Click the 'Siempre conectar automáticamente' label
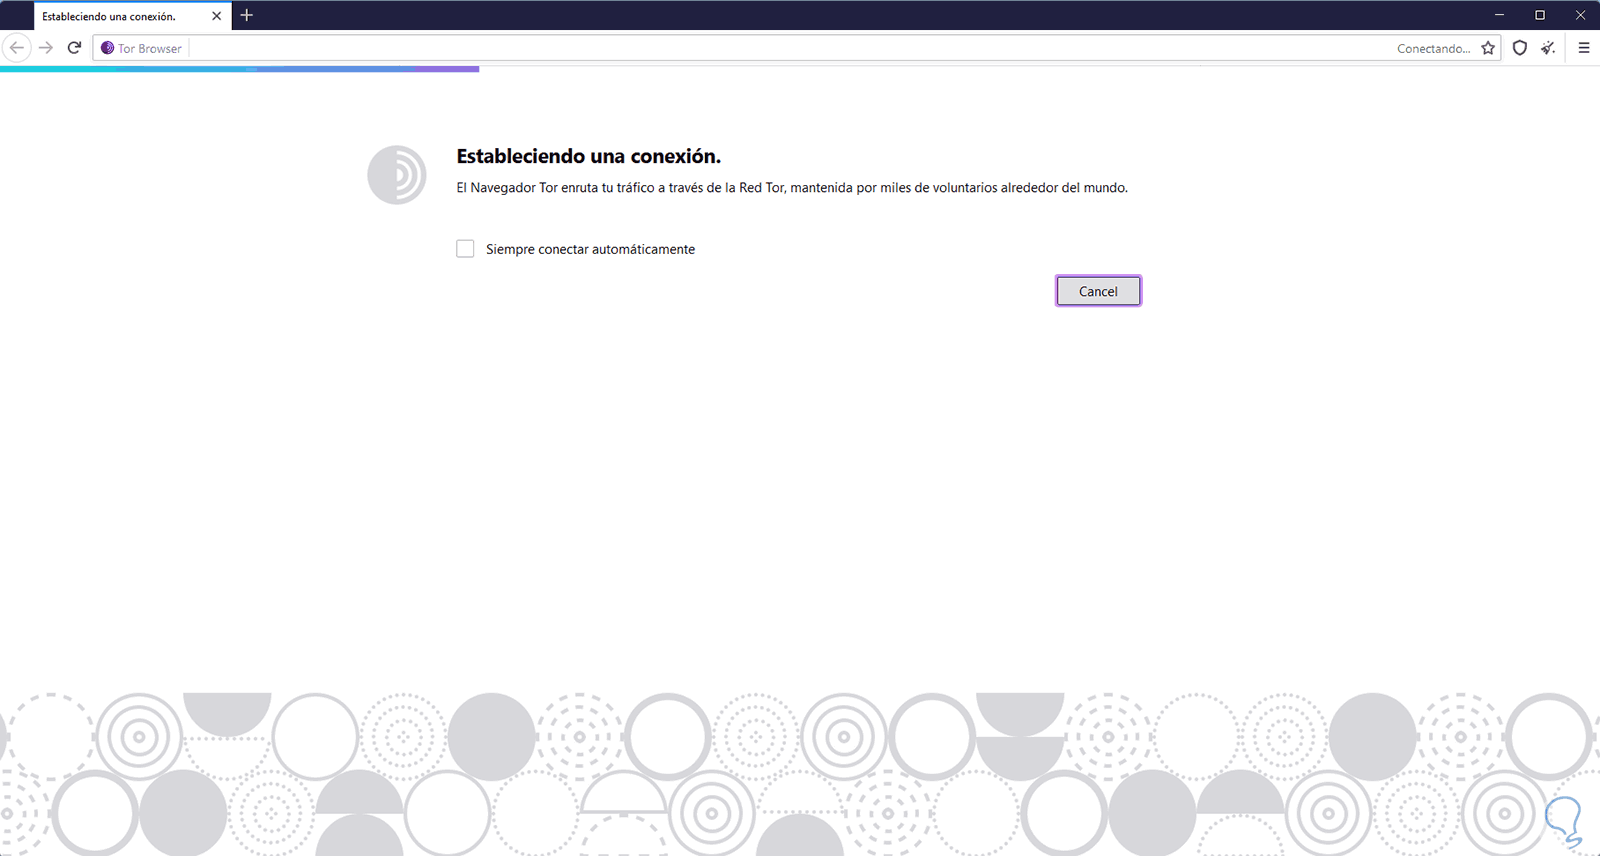Viewport: 1600px width, 856px height. [x=590, y=249]
